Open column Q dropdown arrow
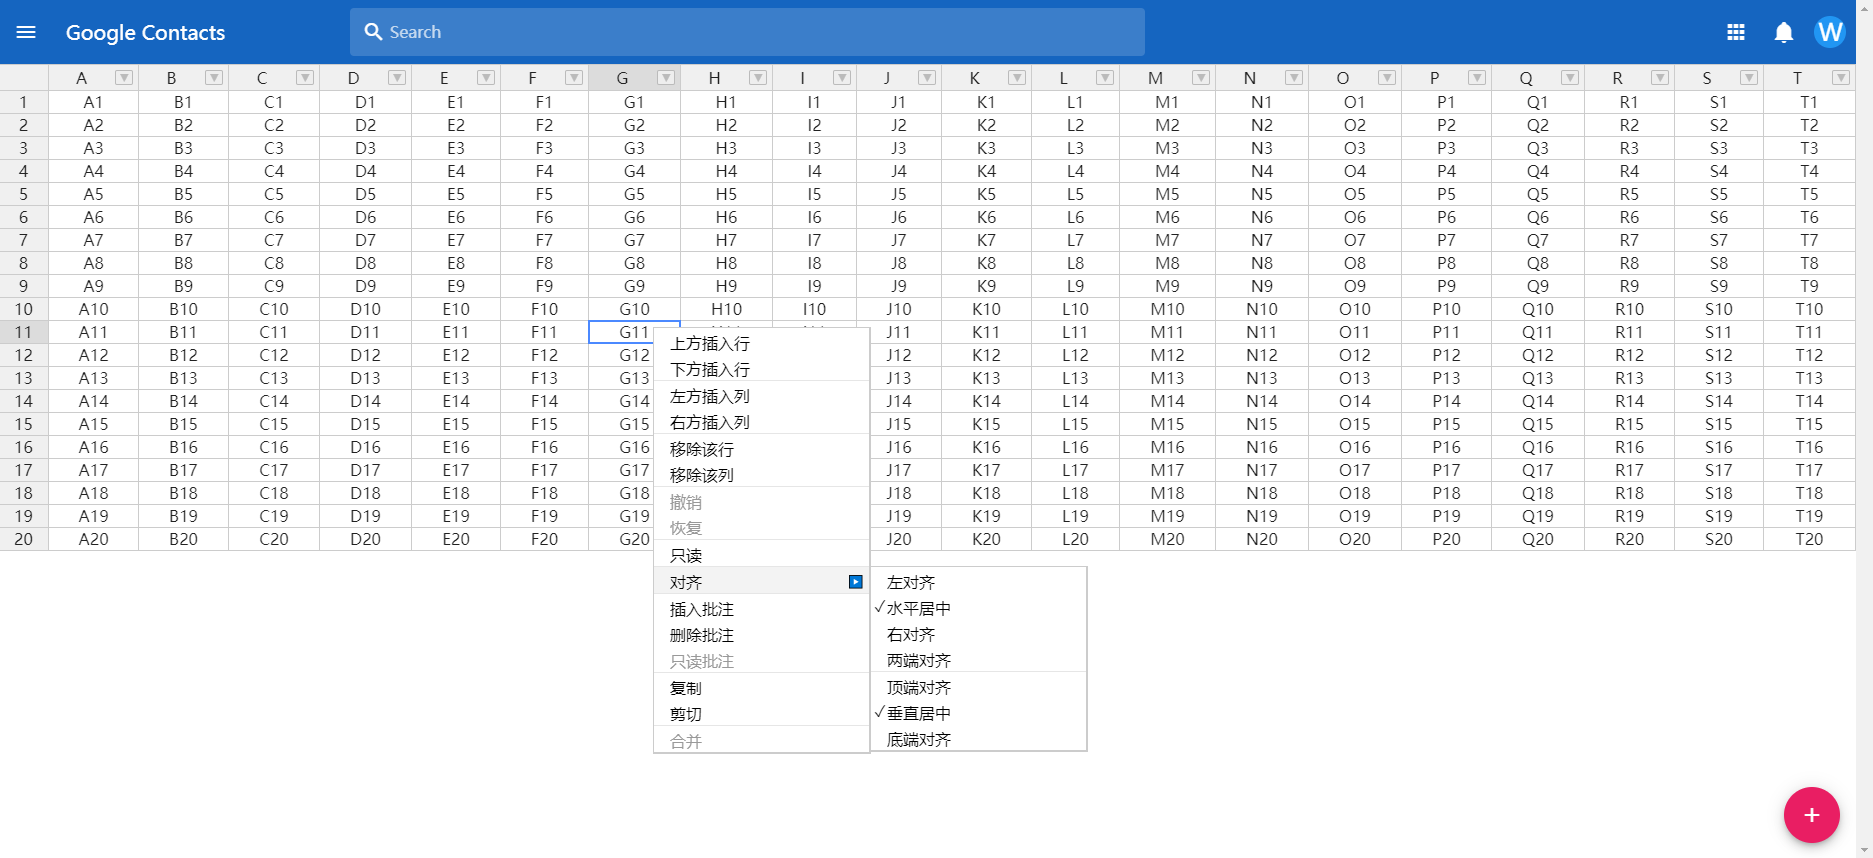1873x858 pixels. (x=1570, y=78)
